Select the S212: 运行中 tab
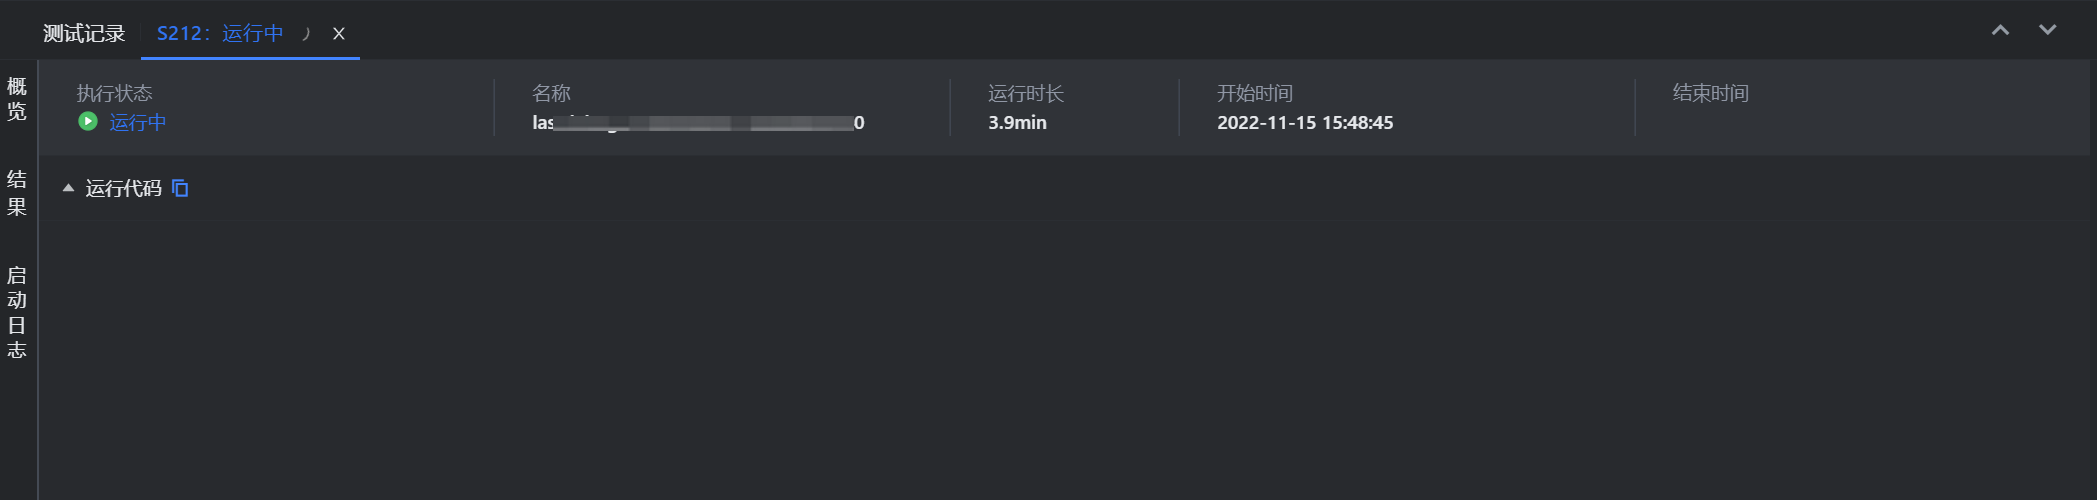 point(220,33)
